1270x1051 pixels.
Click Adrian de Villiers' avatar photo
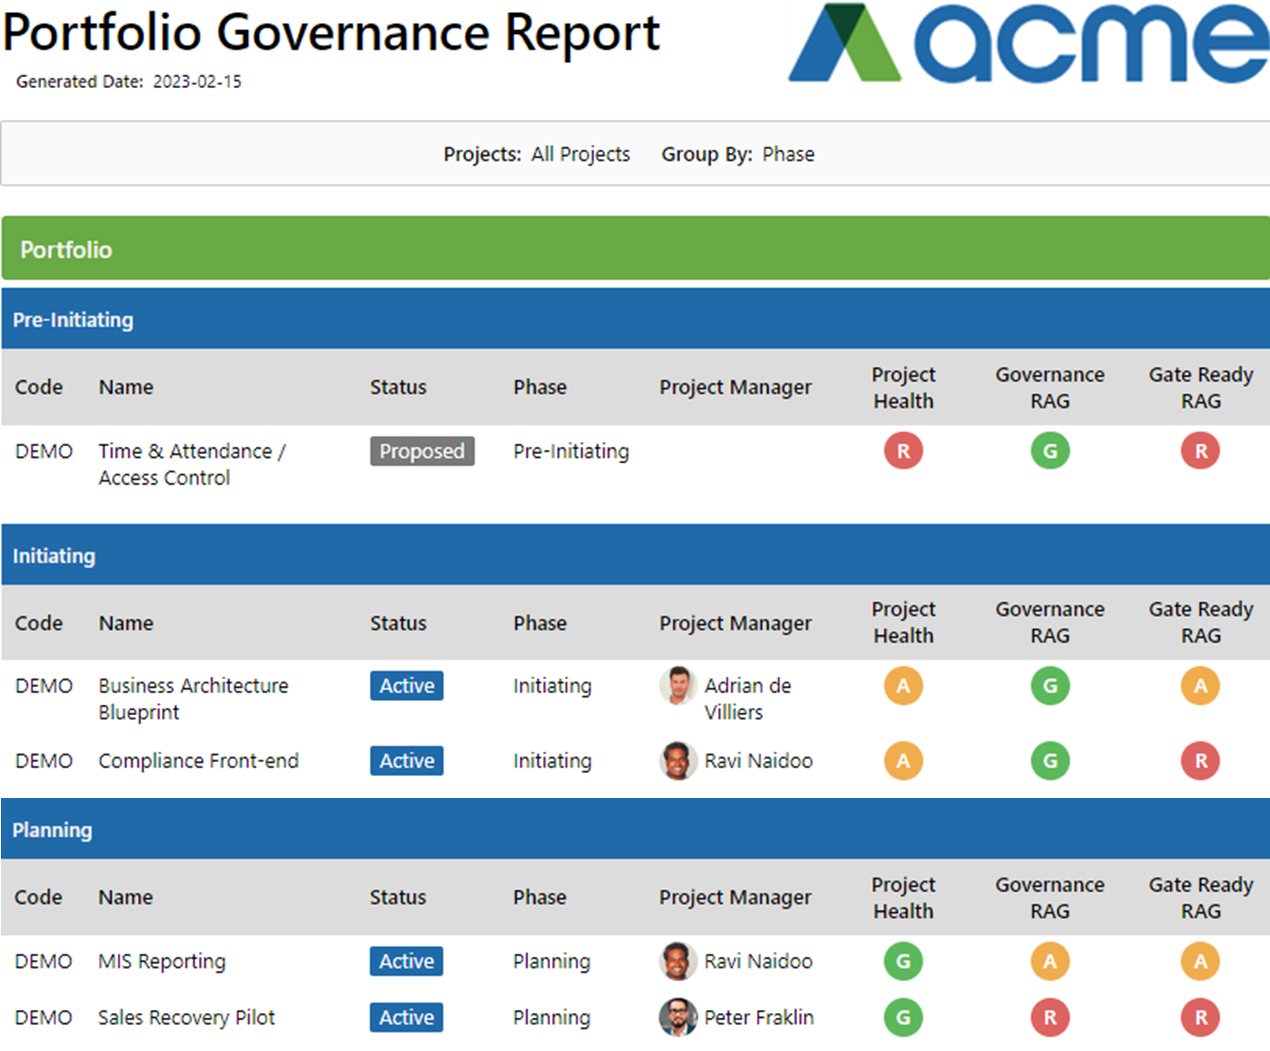click(x=678, y=686)
